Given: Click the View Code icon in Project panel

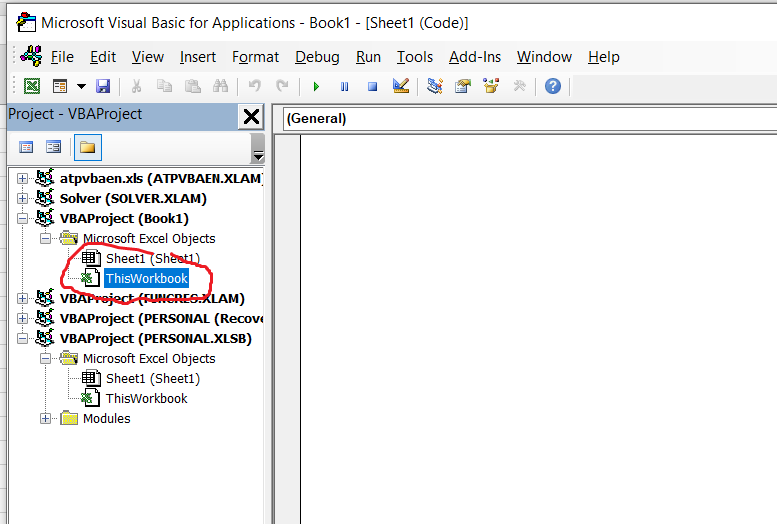Looking at the screenshot, I should [x=26, y=147].
